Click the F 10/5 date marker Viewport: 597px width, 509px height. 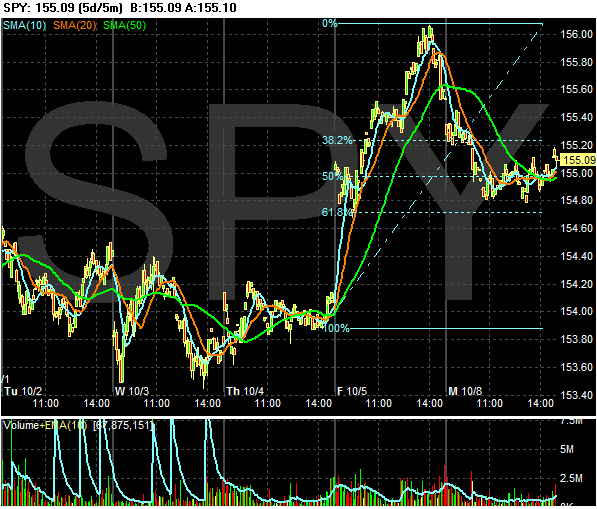[353, 391]
